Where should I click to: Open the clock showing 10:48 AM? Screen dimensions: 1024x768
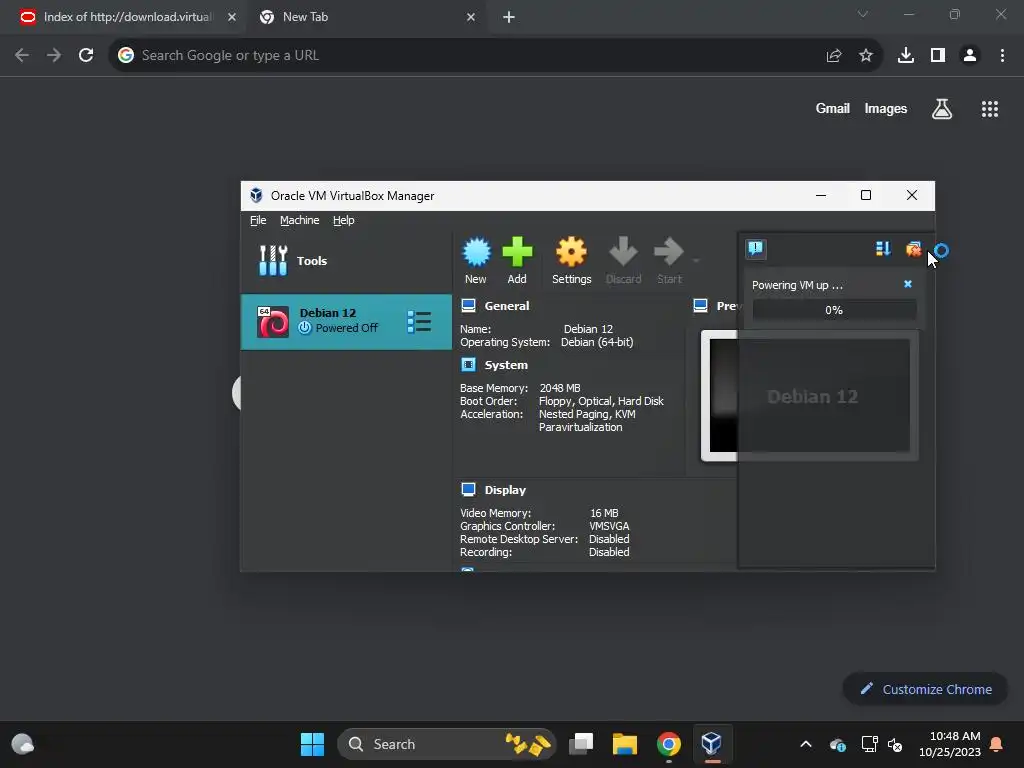point(950,744)
